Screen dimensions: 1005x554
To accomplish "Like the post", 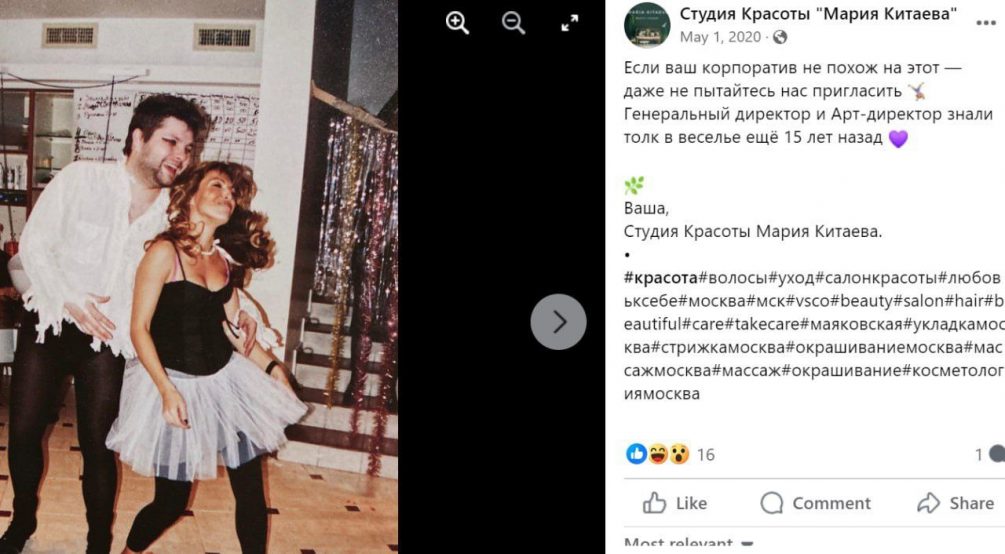I will (x=675, y=503).
